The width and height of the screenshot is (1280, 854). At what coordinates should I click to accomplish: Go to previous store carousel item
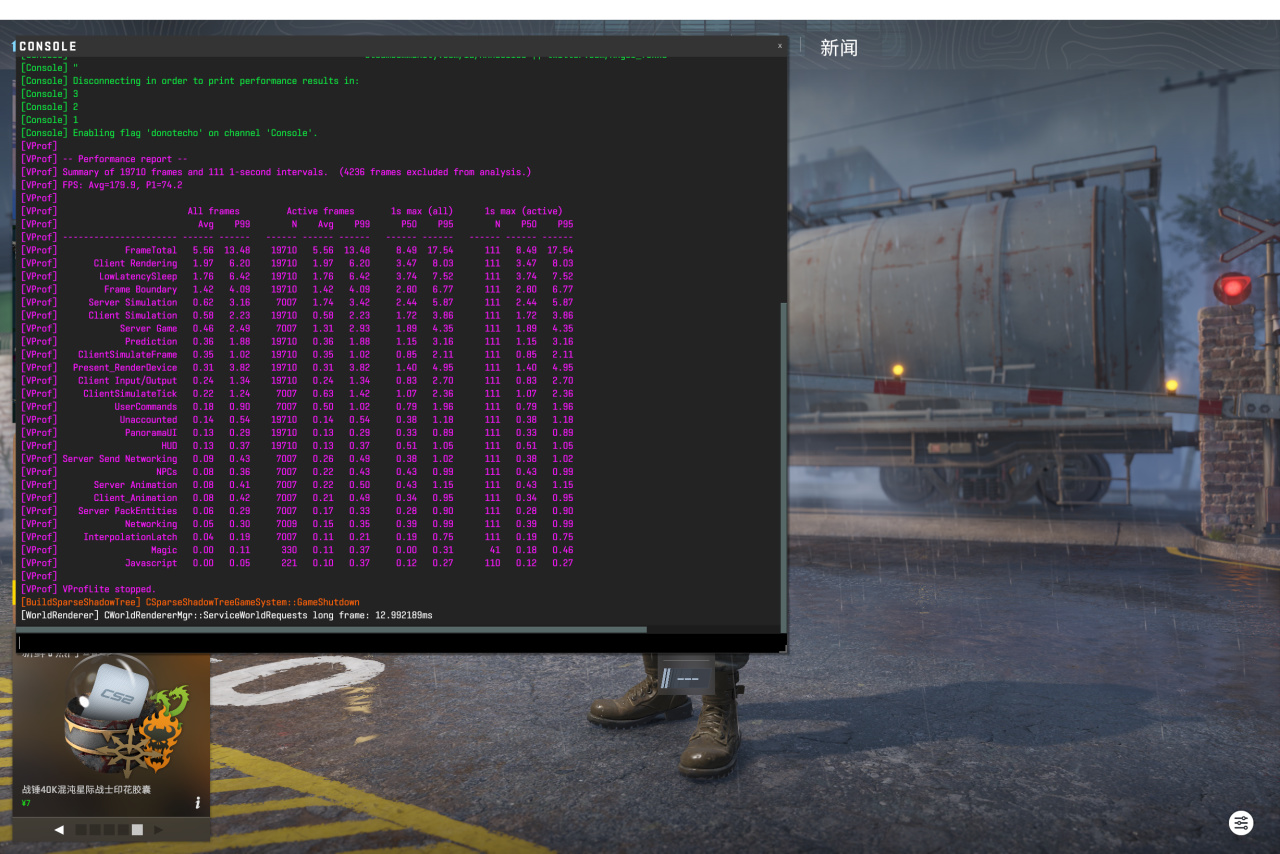click(x=59, y=829)
